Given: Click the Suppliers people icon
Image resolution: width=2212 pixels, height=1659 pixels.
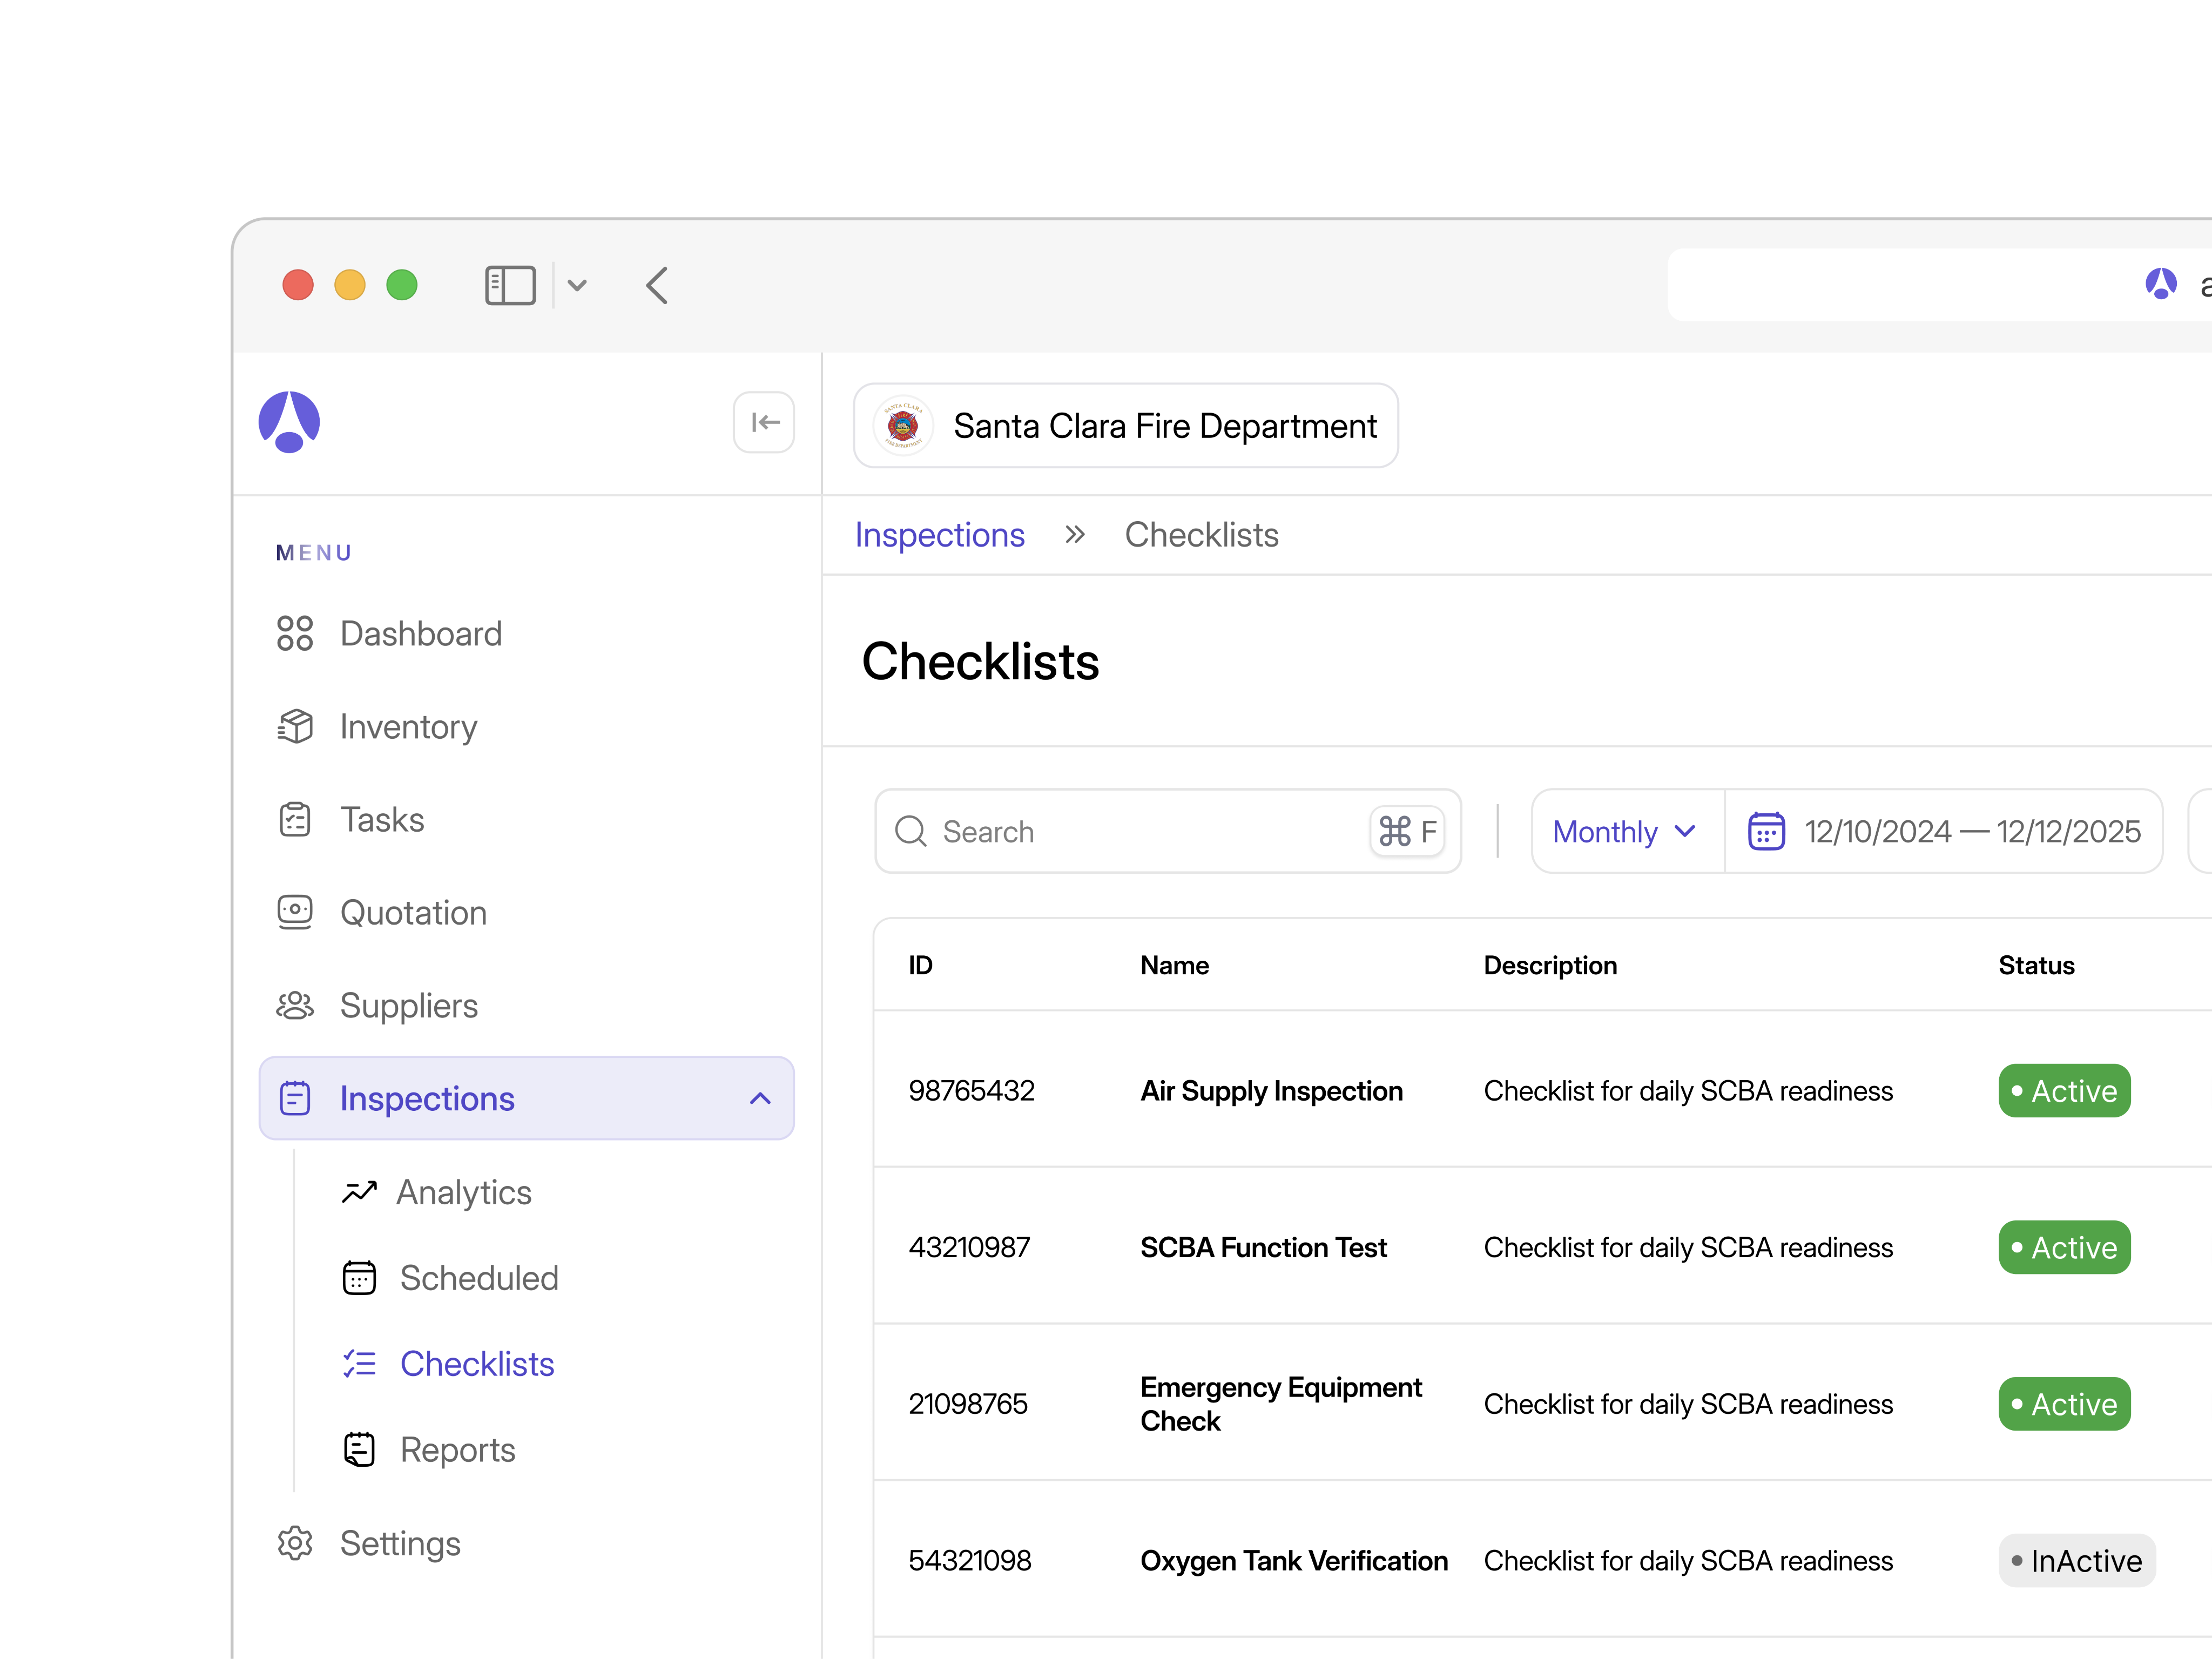Looking at the screenshot, I should coord(295,1005).
